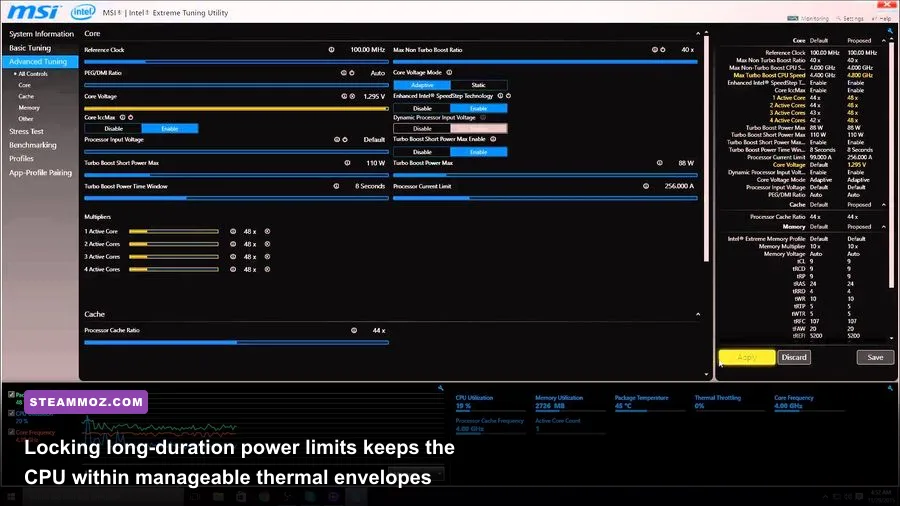This screenshot has width=900, height=506.
Task: Open the graph panel wrench settings icon
Action: pyautogui.click(x=441, y=388)
